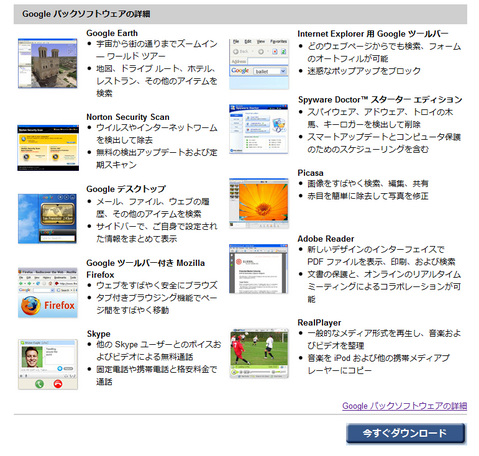Screen dimensions: 479x456
Task: Click the bullet スパイウェア、アドウェア、トロイの木馬
Action: 380,118
